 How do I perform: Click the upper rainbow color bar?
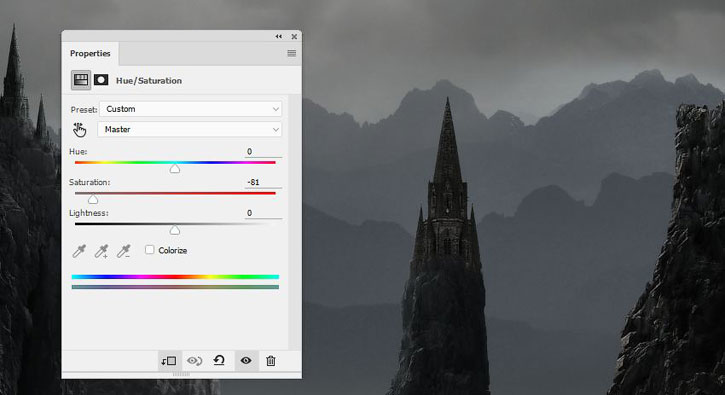point(175,277)
